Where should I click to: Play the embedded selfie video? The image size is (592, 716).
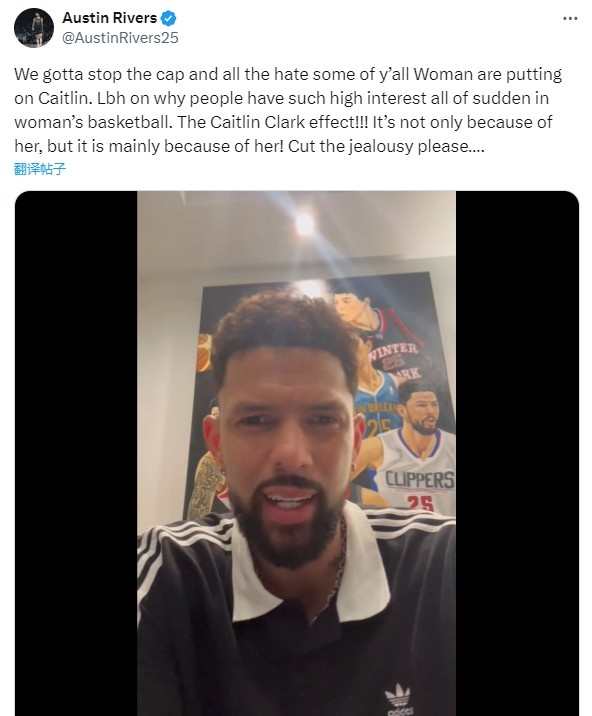296,453
